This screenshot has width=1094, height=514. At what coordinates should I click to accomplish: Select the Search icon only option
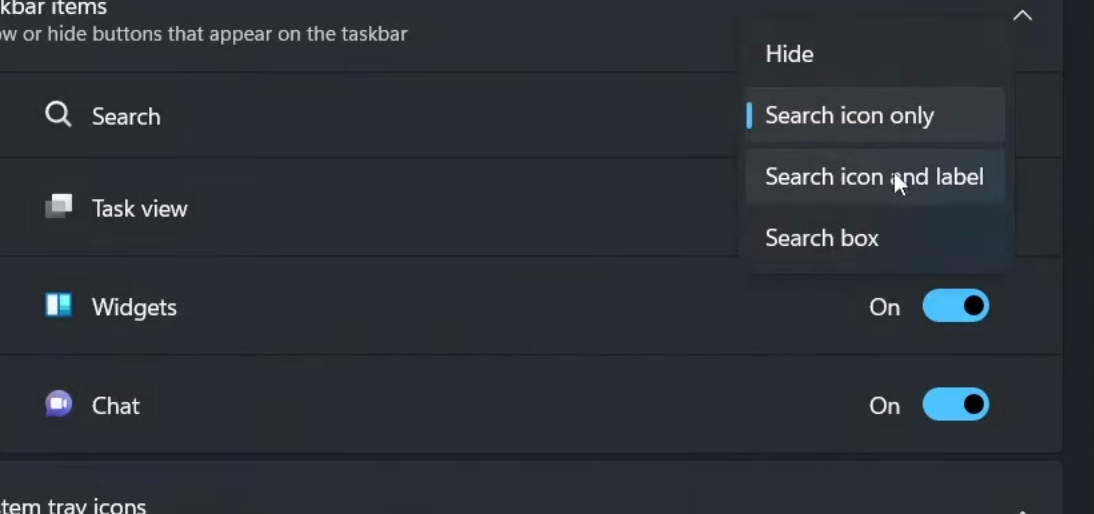coord(849,116)
